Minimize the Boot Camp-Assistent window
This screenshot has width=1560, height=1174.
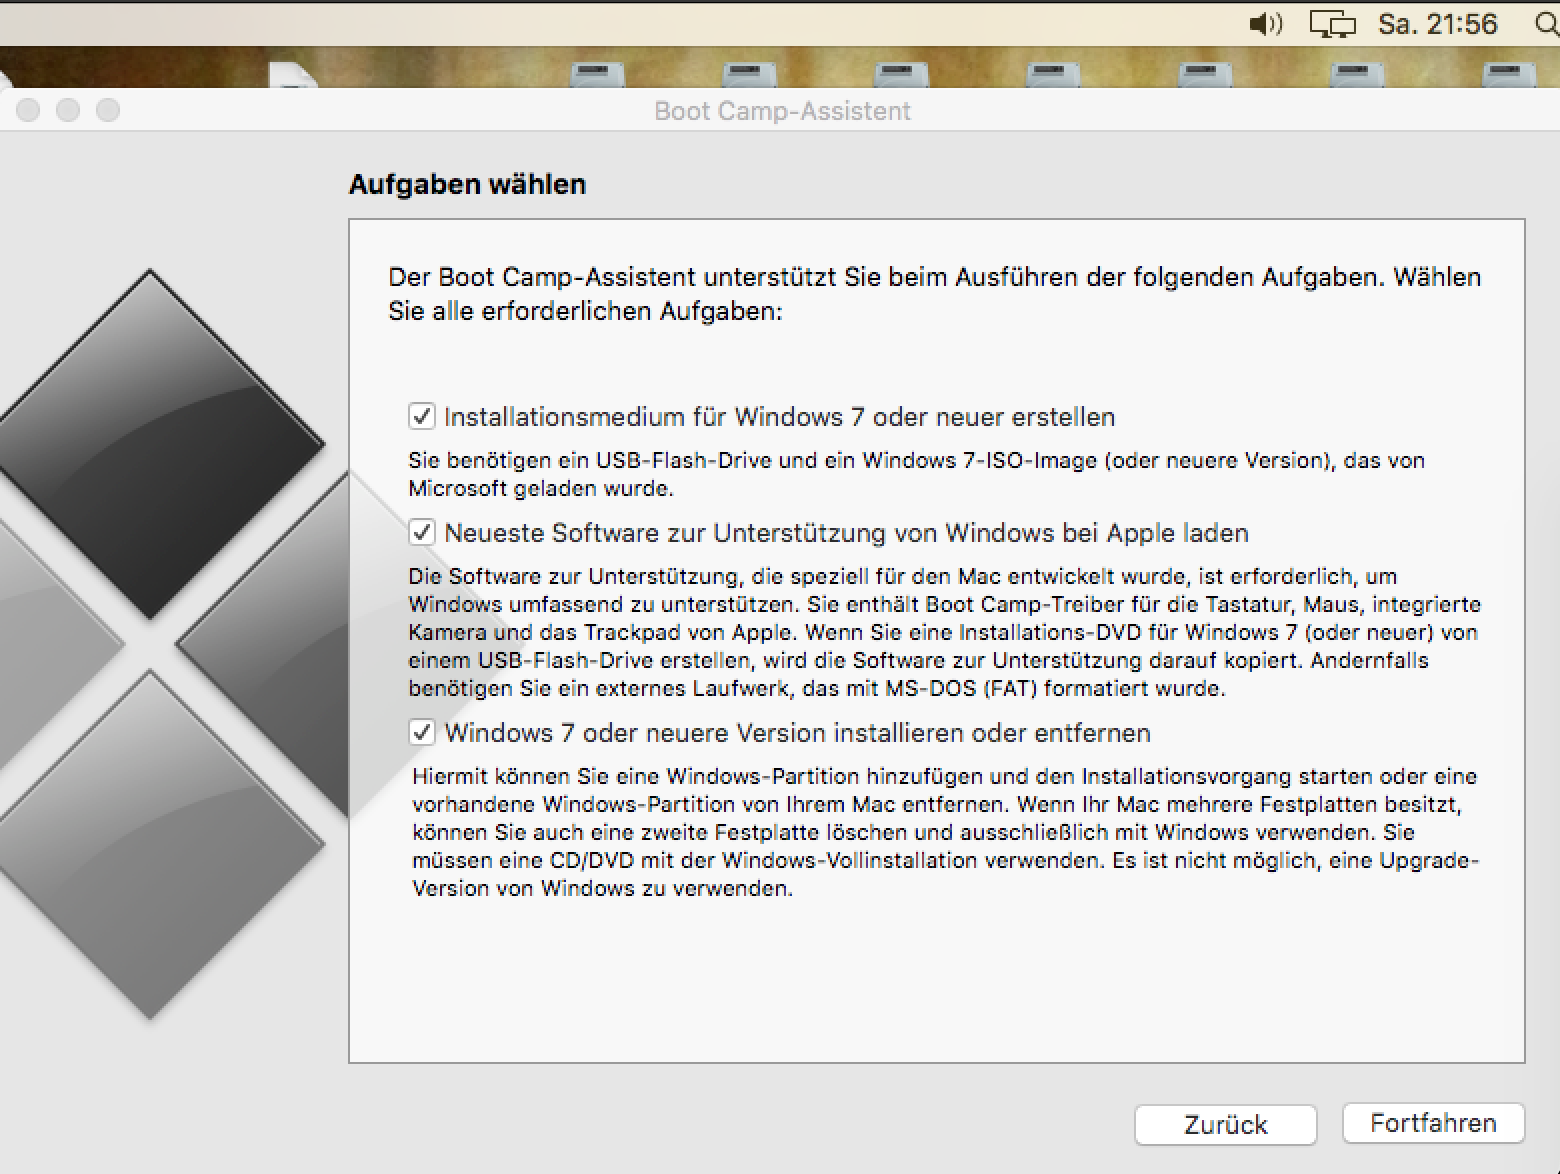(68, 110)
